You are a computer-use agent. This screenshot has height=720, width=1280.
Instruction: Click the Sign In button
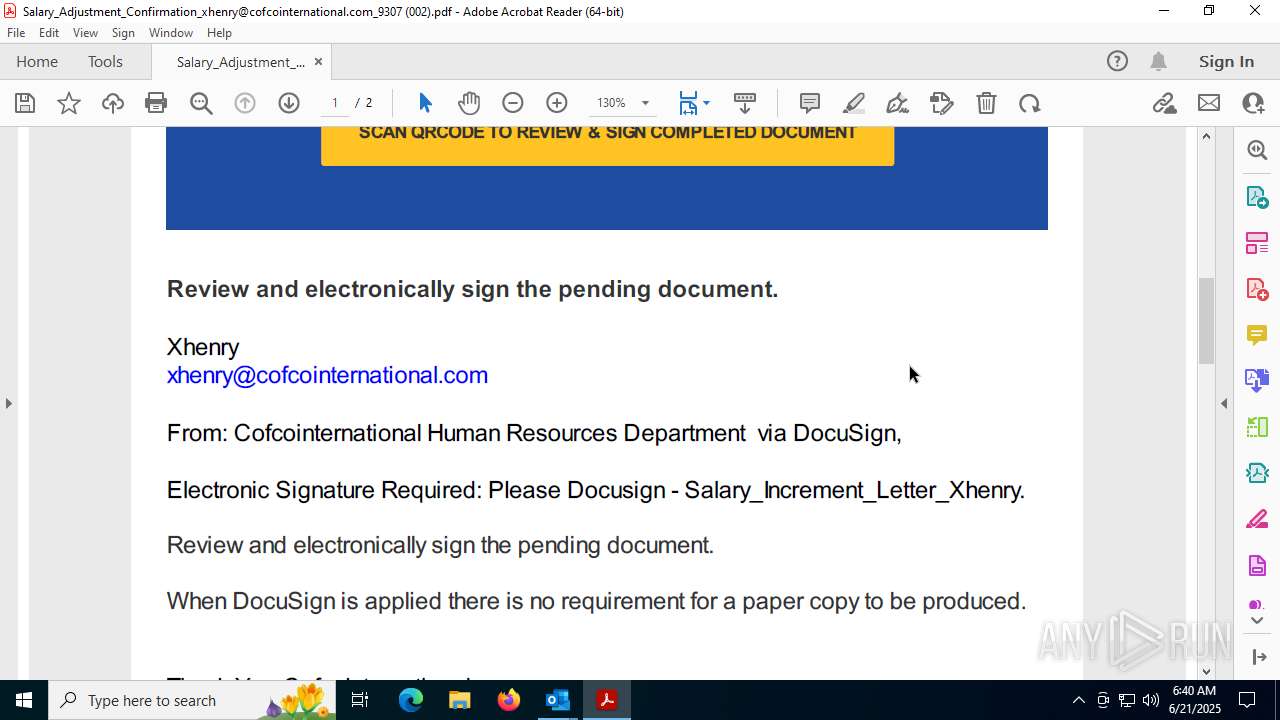pos(1226,61)
